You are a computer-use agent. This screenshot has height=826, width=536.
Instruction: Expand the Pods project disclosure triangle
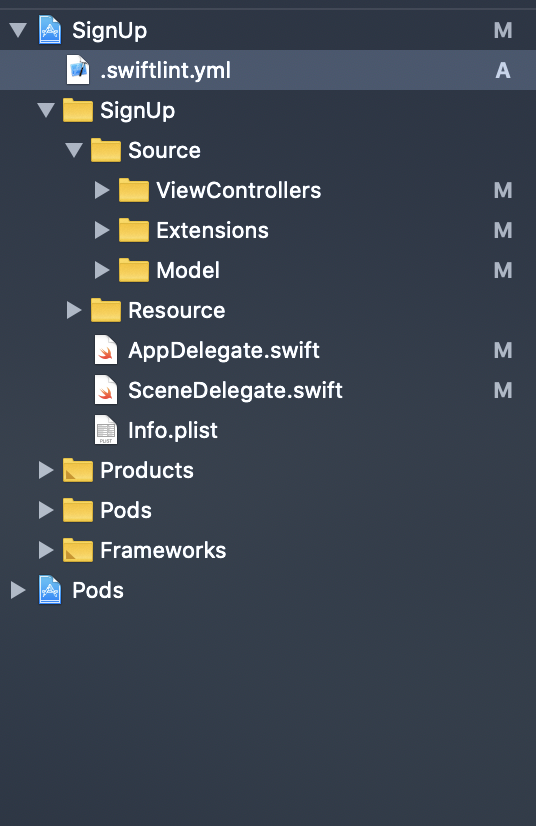tap(18, 591)
